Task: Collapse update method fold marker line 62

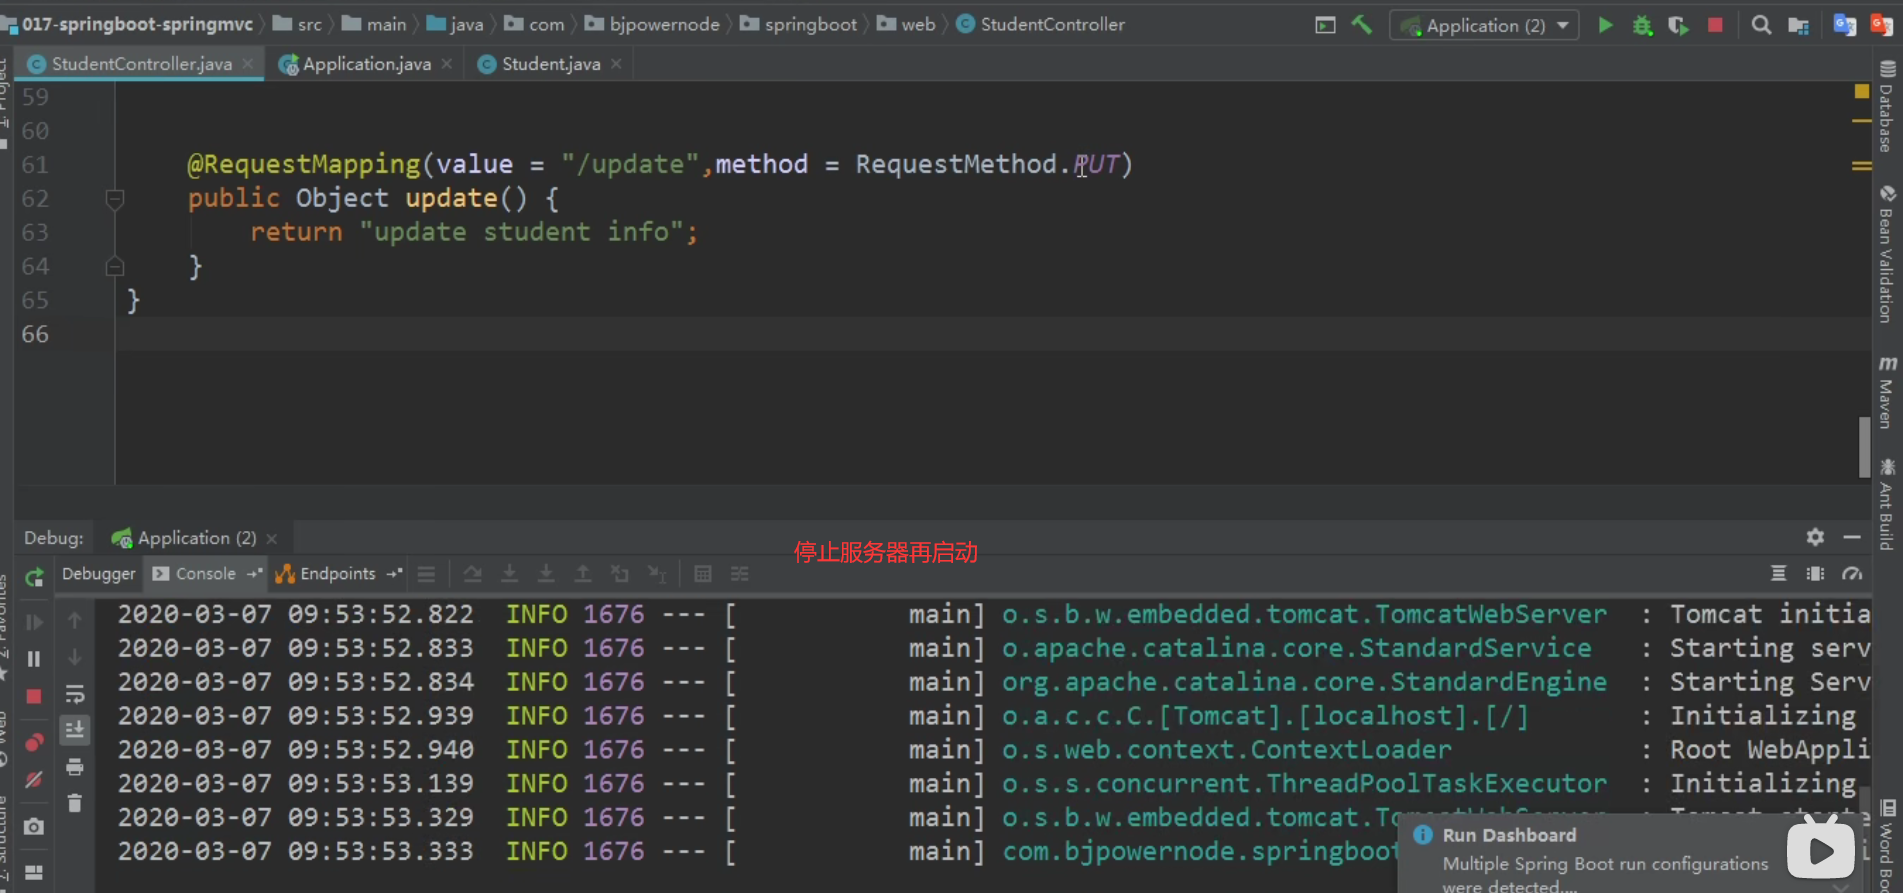Action: [x=115, y=198]
